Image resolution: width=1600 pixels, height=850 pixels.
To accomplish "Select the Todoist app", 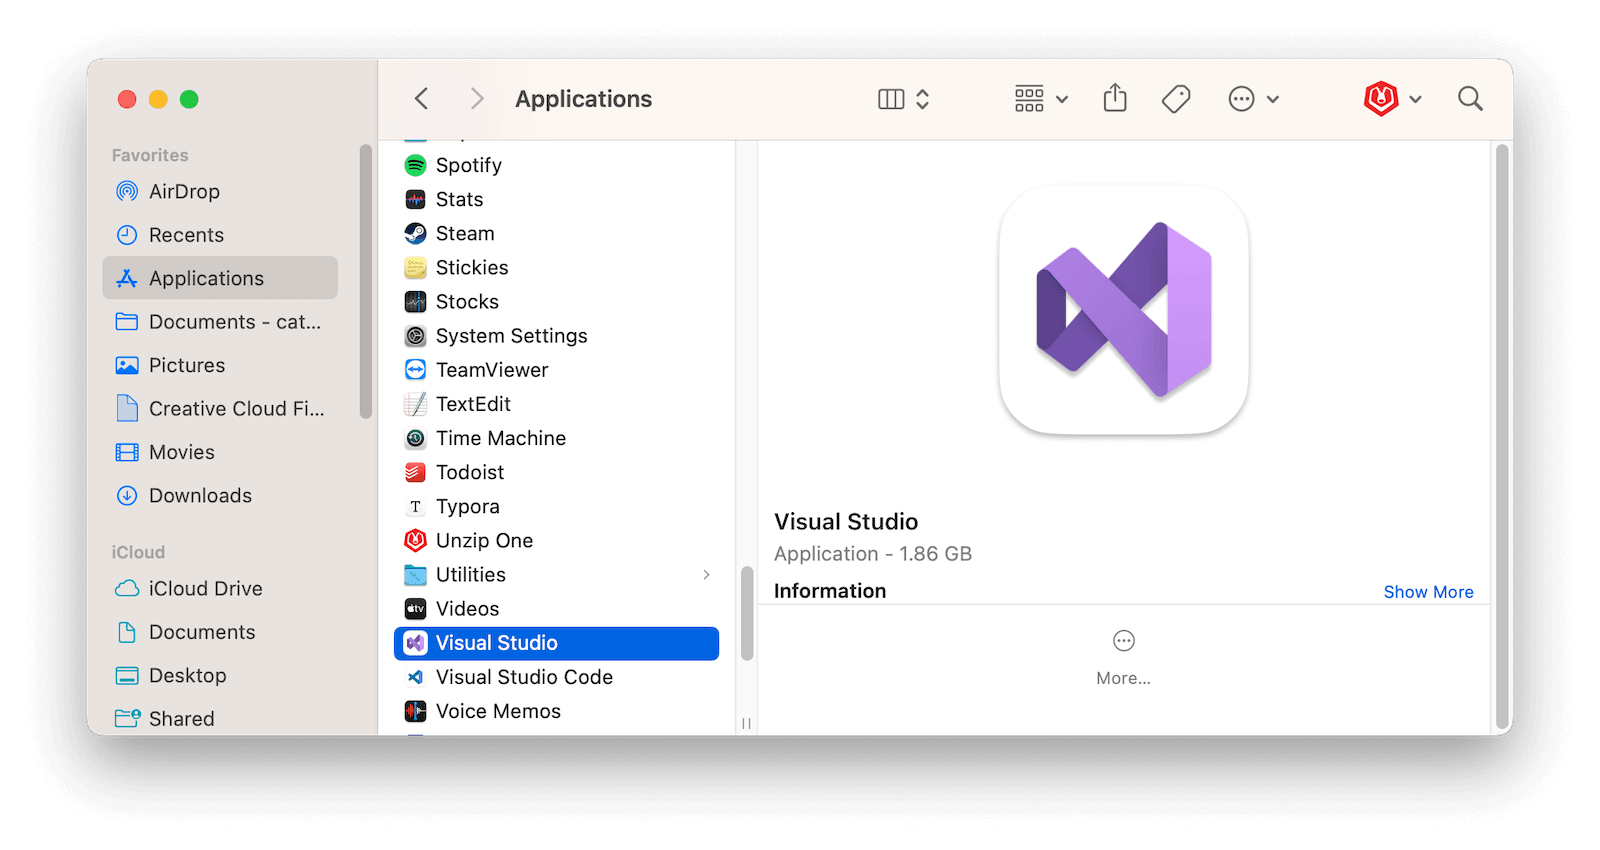I will (556, 472).
